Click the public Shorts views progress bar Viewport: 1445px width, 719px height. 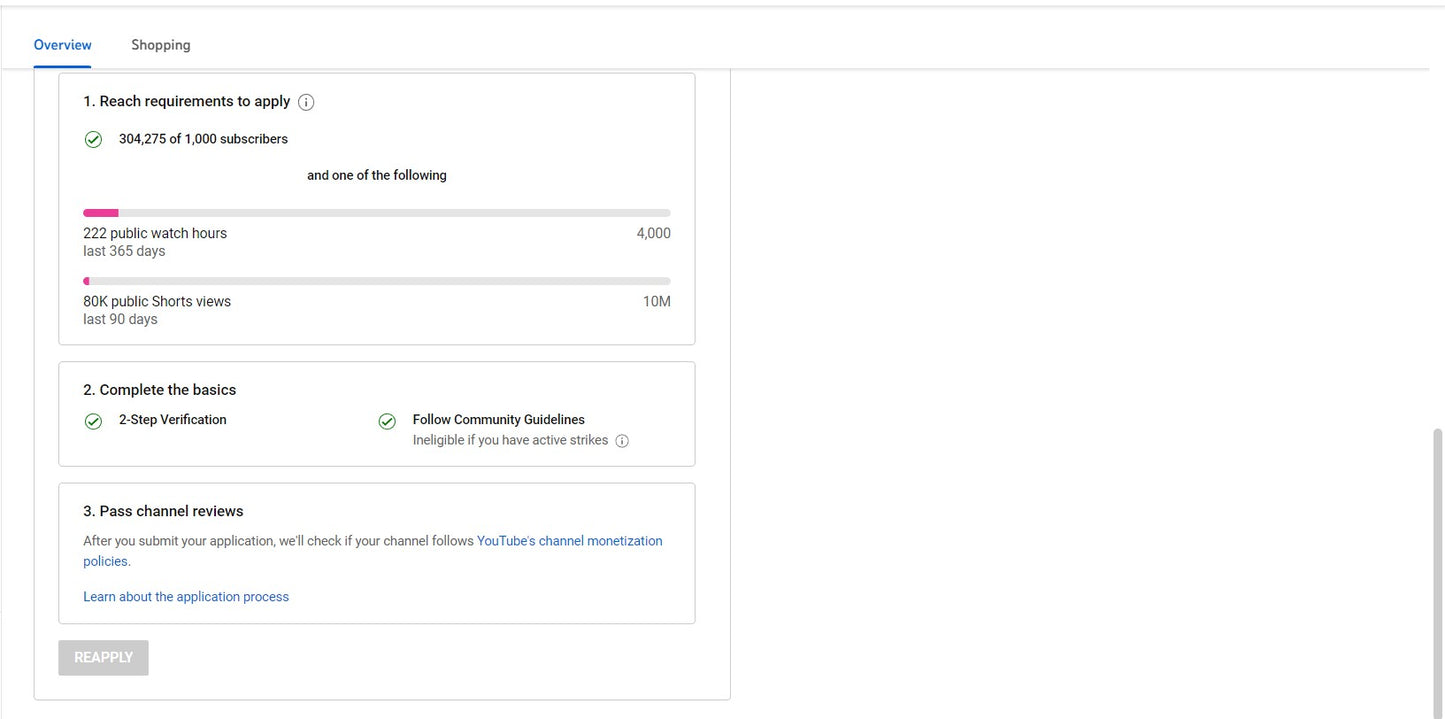pos(376,281)
